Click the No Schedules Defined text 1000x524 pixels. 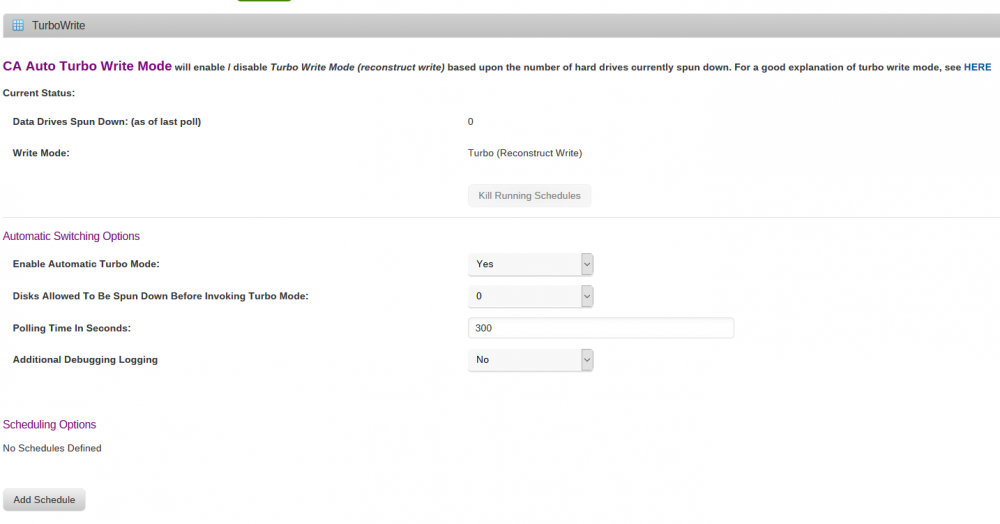click(52, 448)
